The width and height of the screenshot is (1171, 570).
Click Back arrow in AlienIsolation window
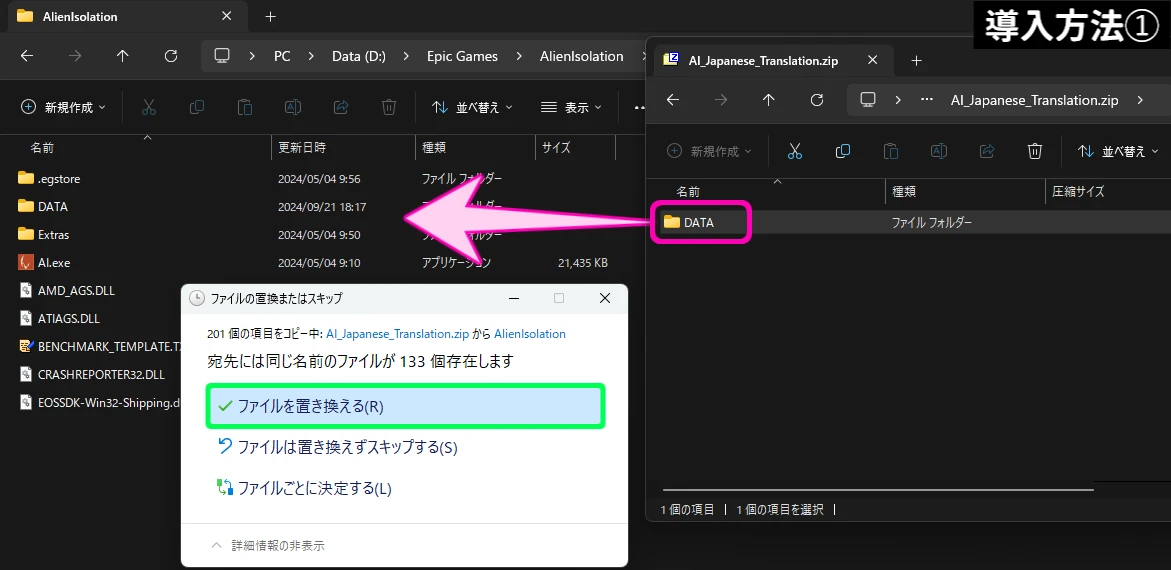click(27, 56)
